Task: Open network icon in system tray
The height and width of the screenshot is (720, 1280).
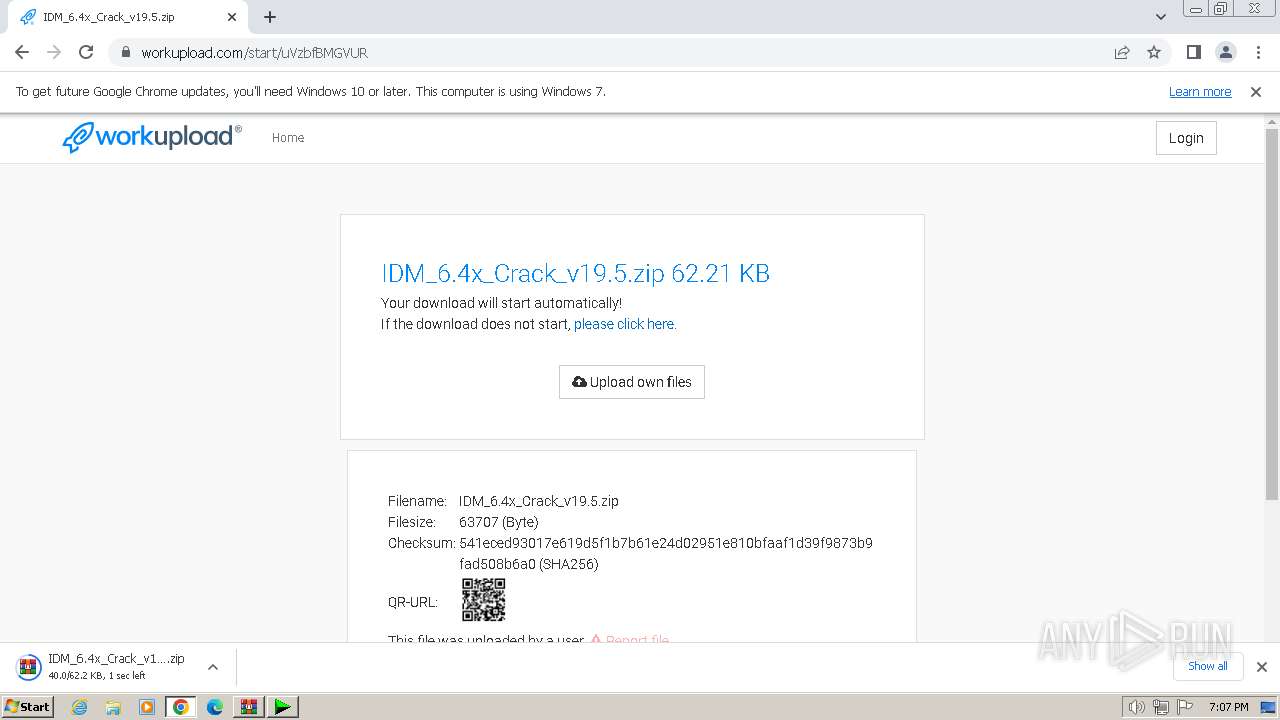Action: tap(1161, 707)
